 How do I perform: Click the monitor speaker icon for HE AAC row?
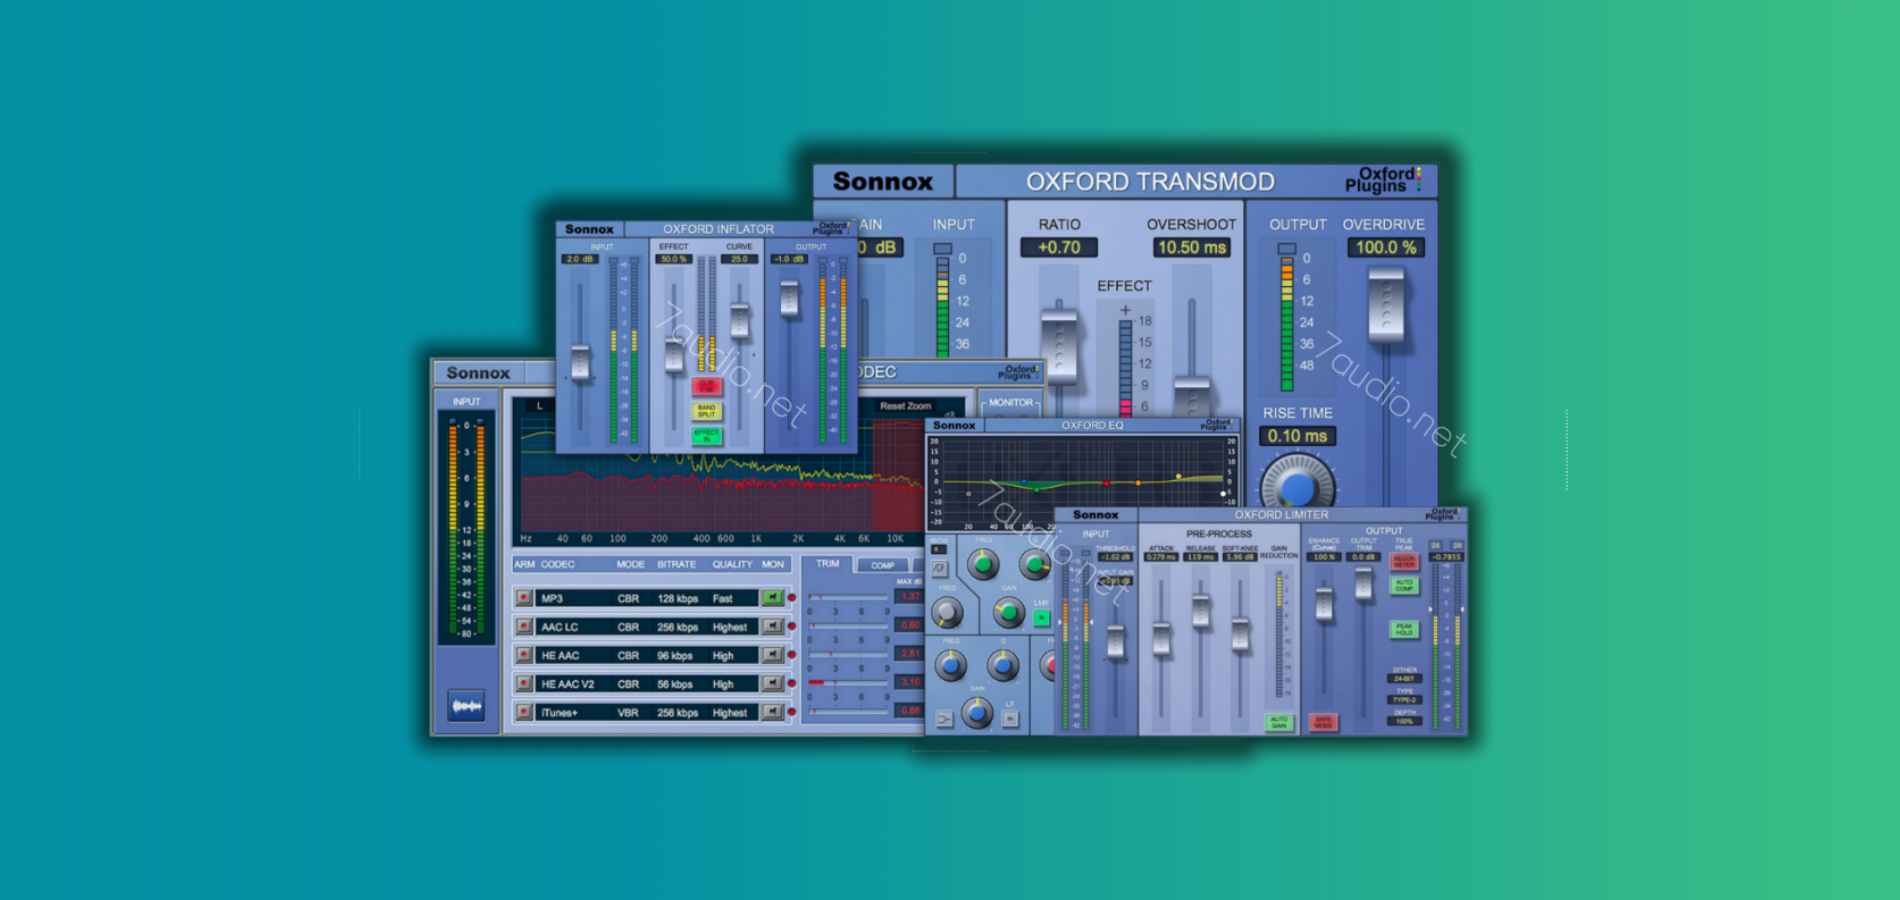[772, 655]
